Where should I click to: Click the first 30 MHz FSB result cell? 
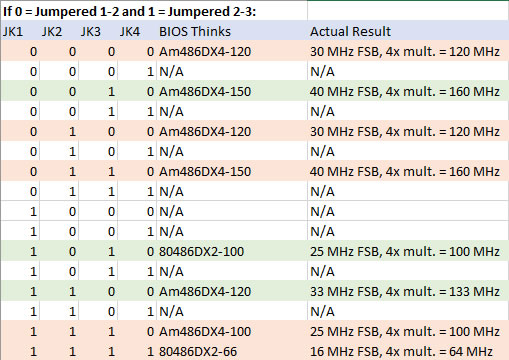(408, 51)
